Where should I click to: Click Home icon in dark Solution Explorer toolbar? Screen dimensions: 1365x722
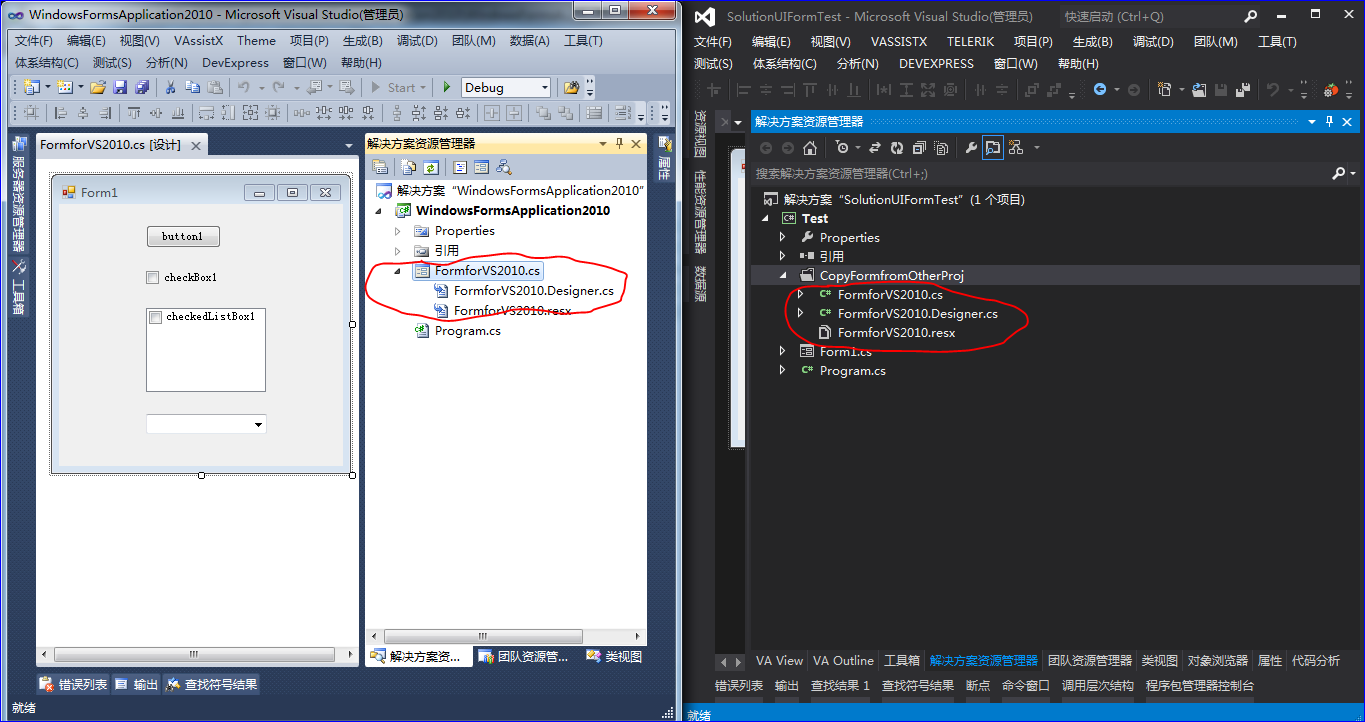[x=810, y=148]
